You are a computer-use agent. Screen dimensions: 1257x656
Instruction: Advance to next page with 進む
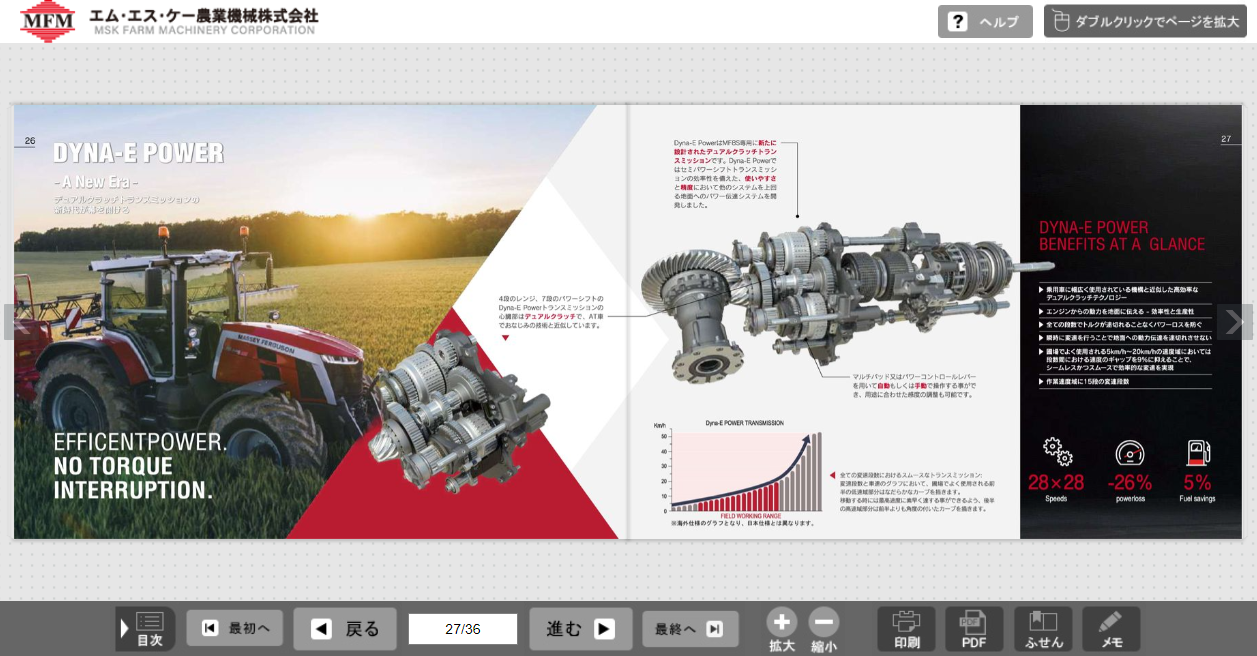coord(580,629)
